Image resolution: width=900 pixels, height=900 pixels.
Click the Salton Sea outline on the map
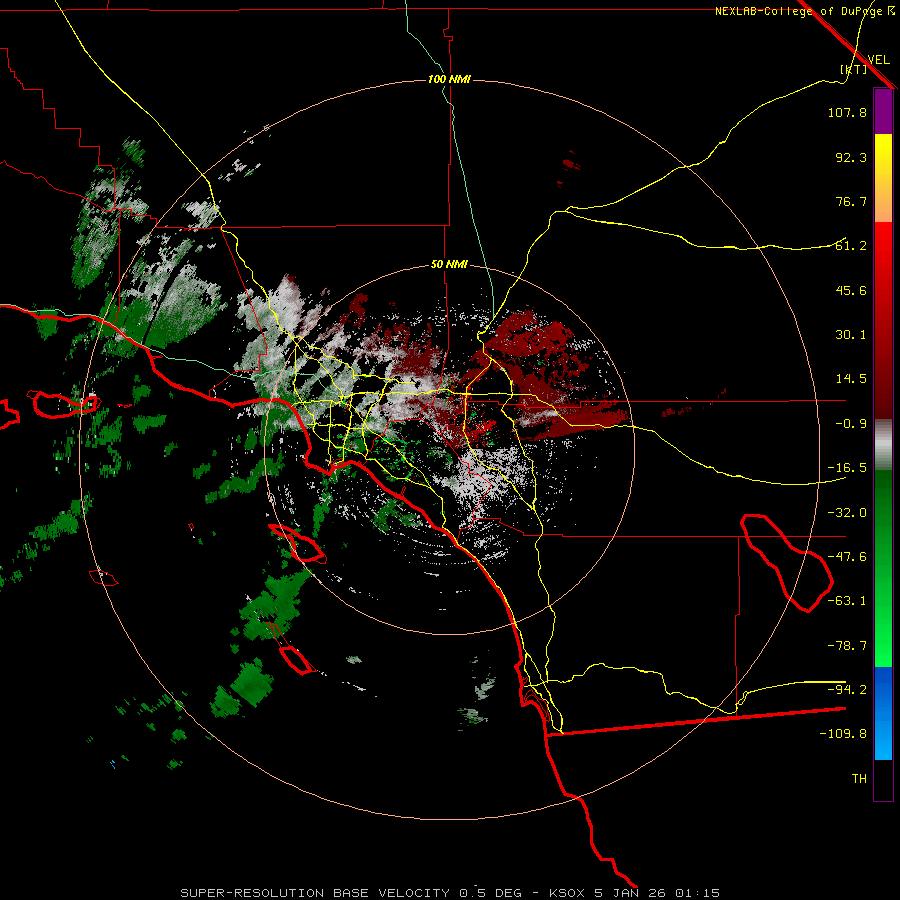787,563
